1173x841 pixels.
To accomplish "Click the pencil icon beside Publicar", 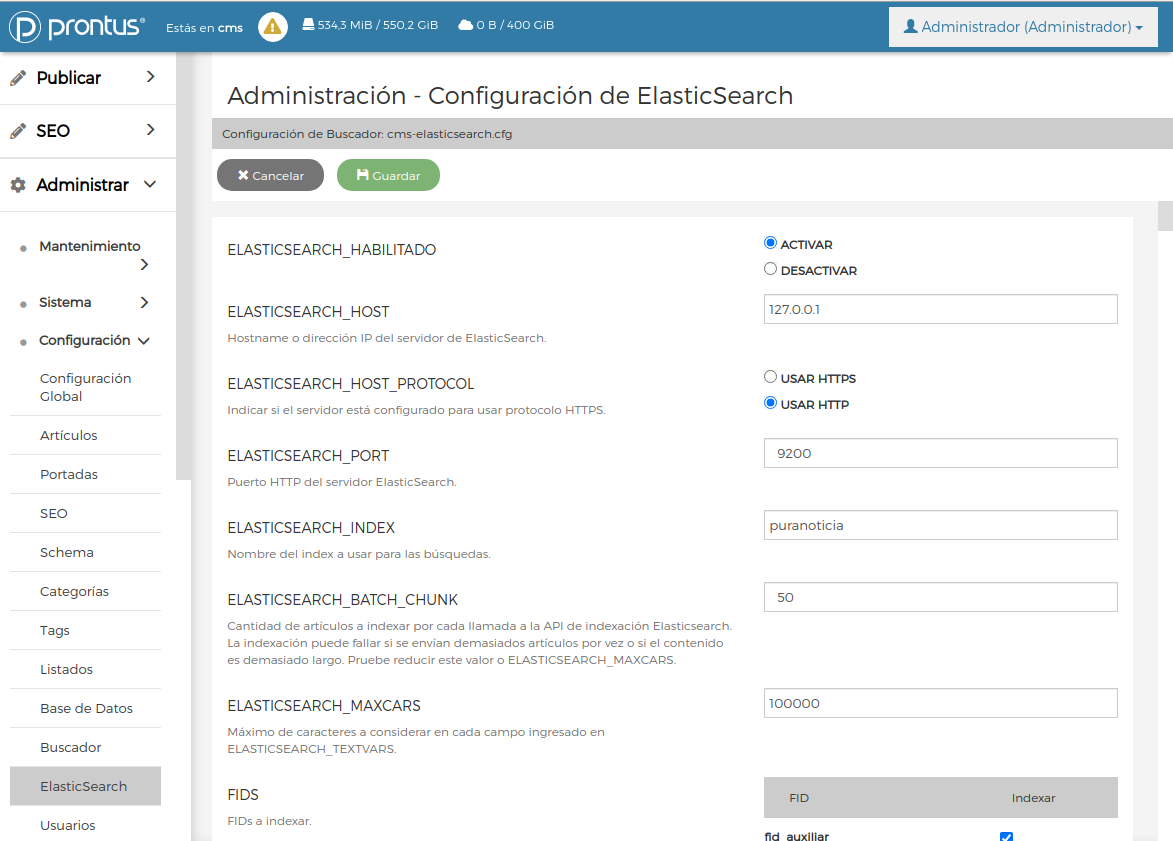I will 18,78.
